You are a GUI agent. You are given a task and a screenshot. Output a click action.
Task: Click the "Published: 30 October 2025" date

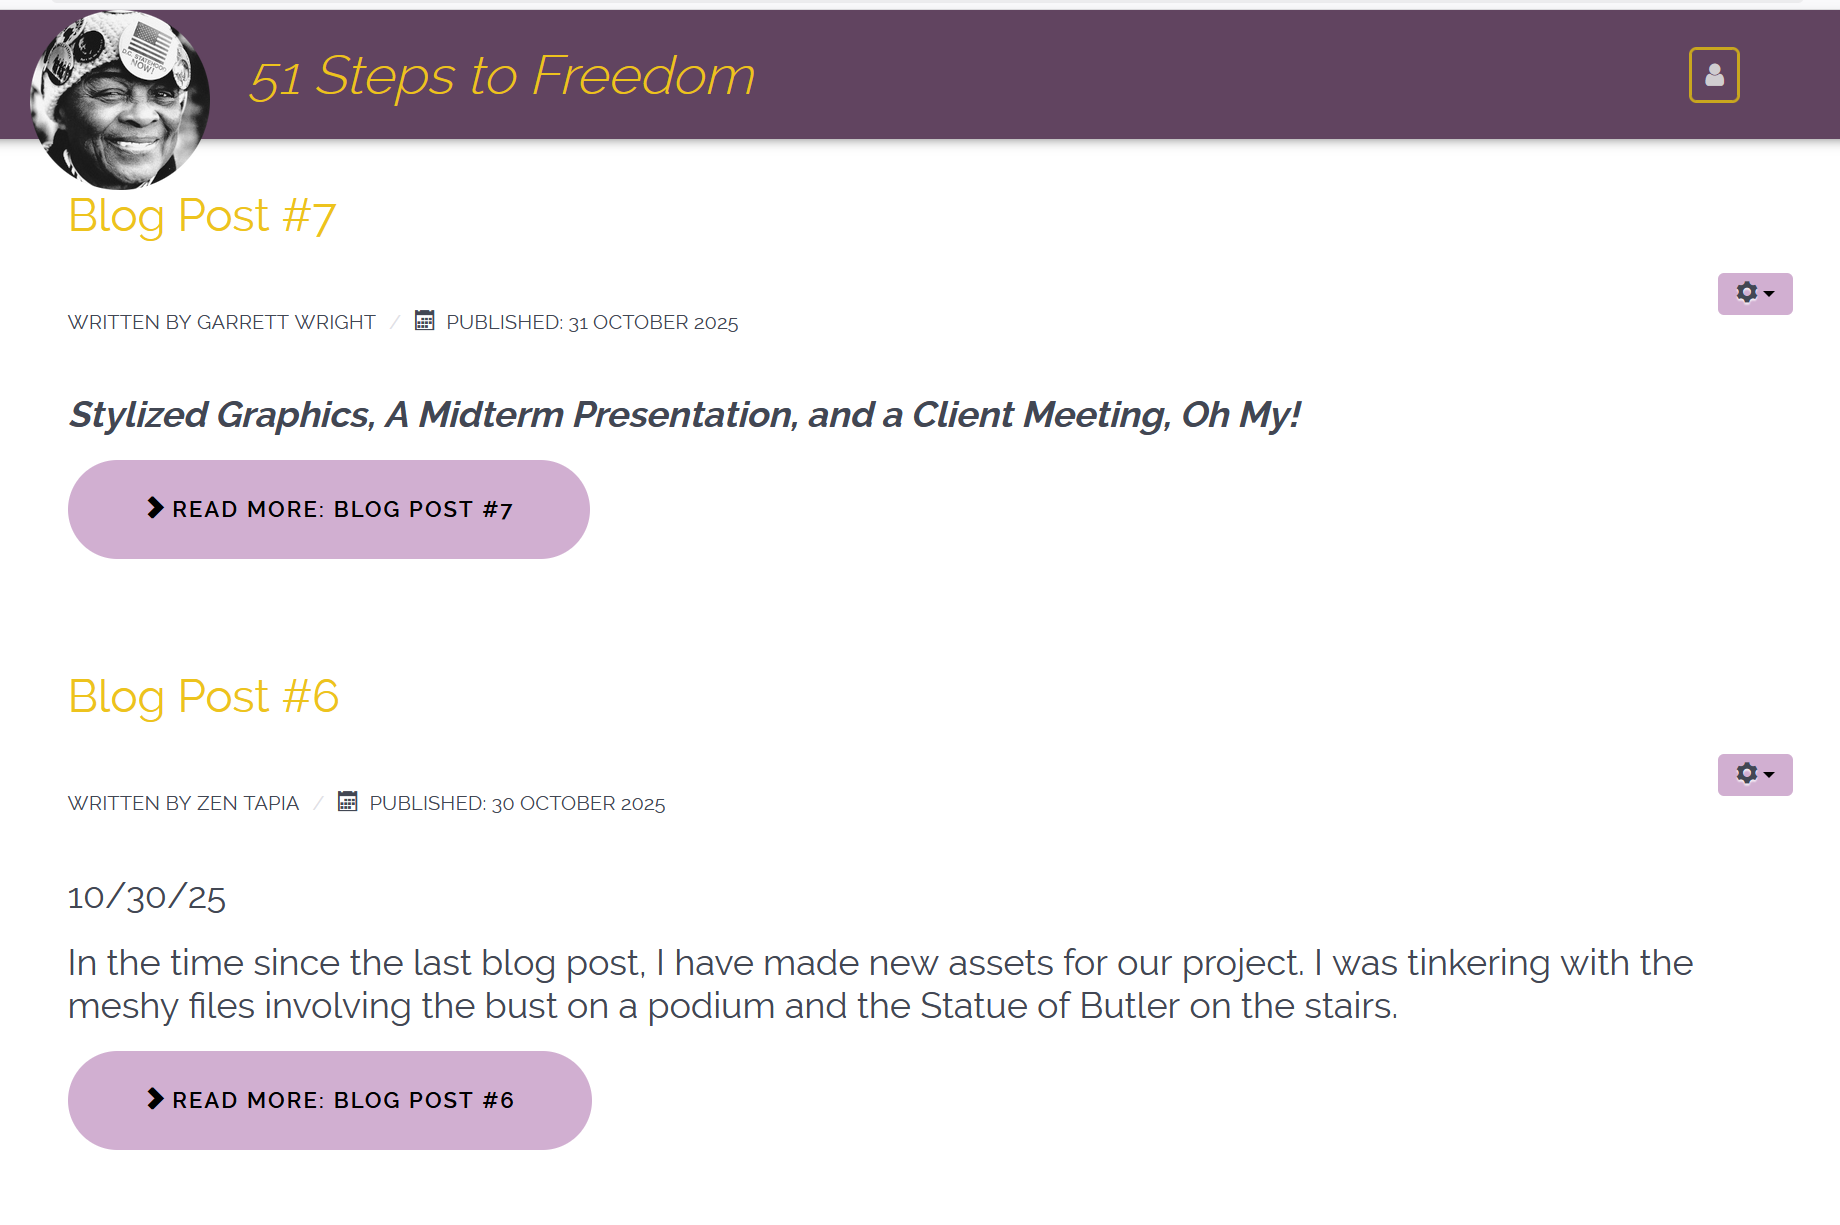pyautogui.click(x=517, y=804)
